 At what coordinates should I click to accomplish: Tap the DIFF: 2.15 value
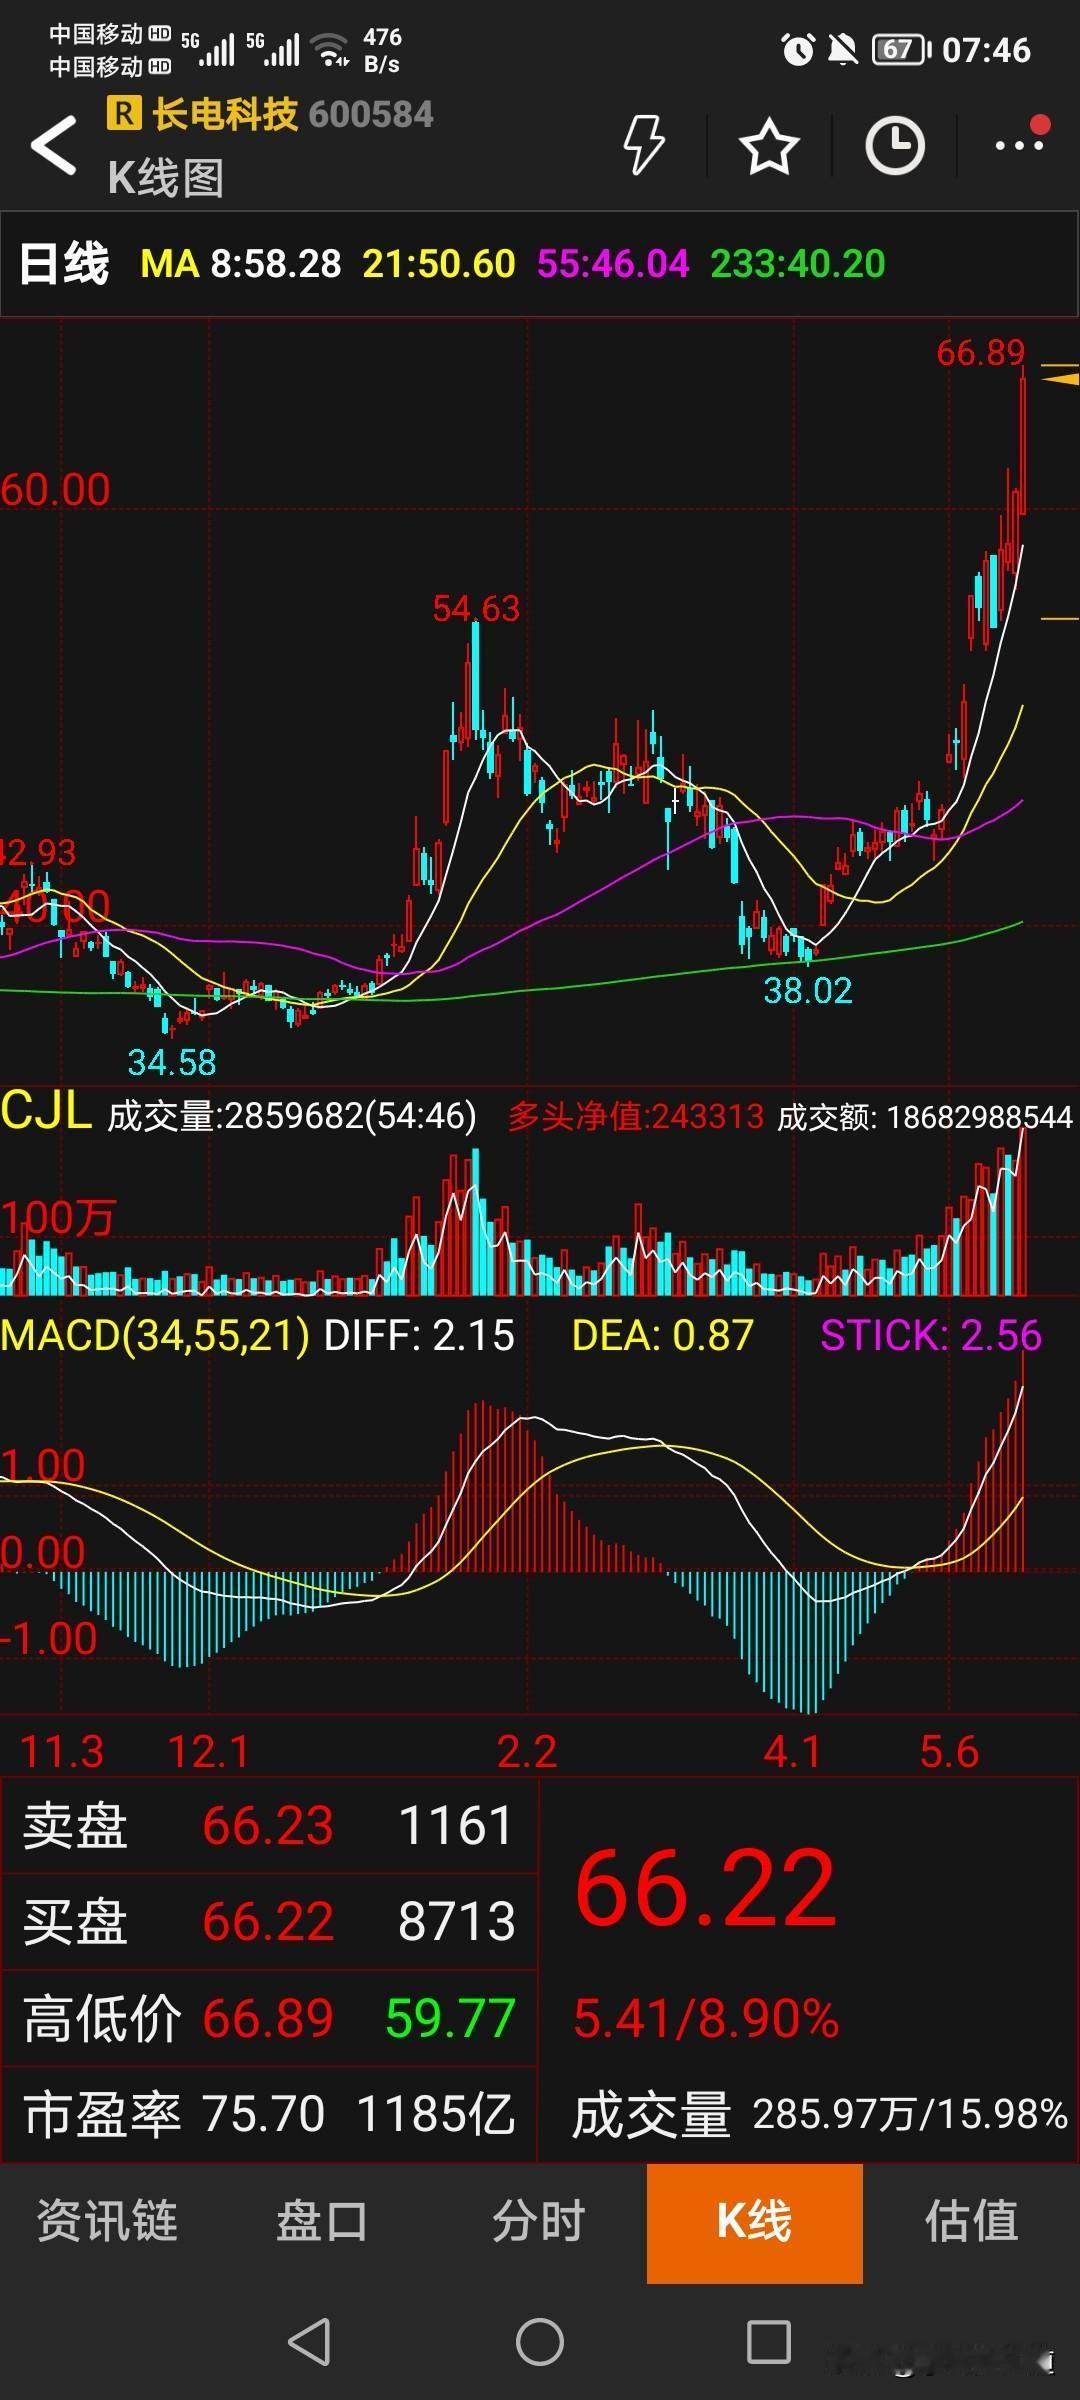420,1335
